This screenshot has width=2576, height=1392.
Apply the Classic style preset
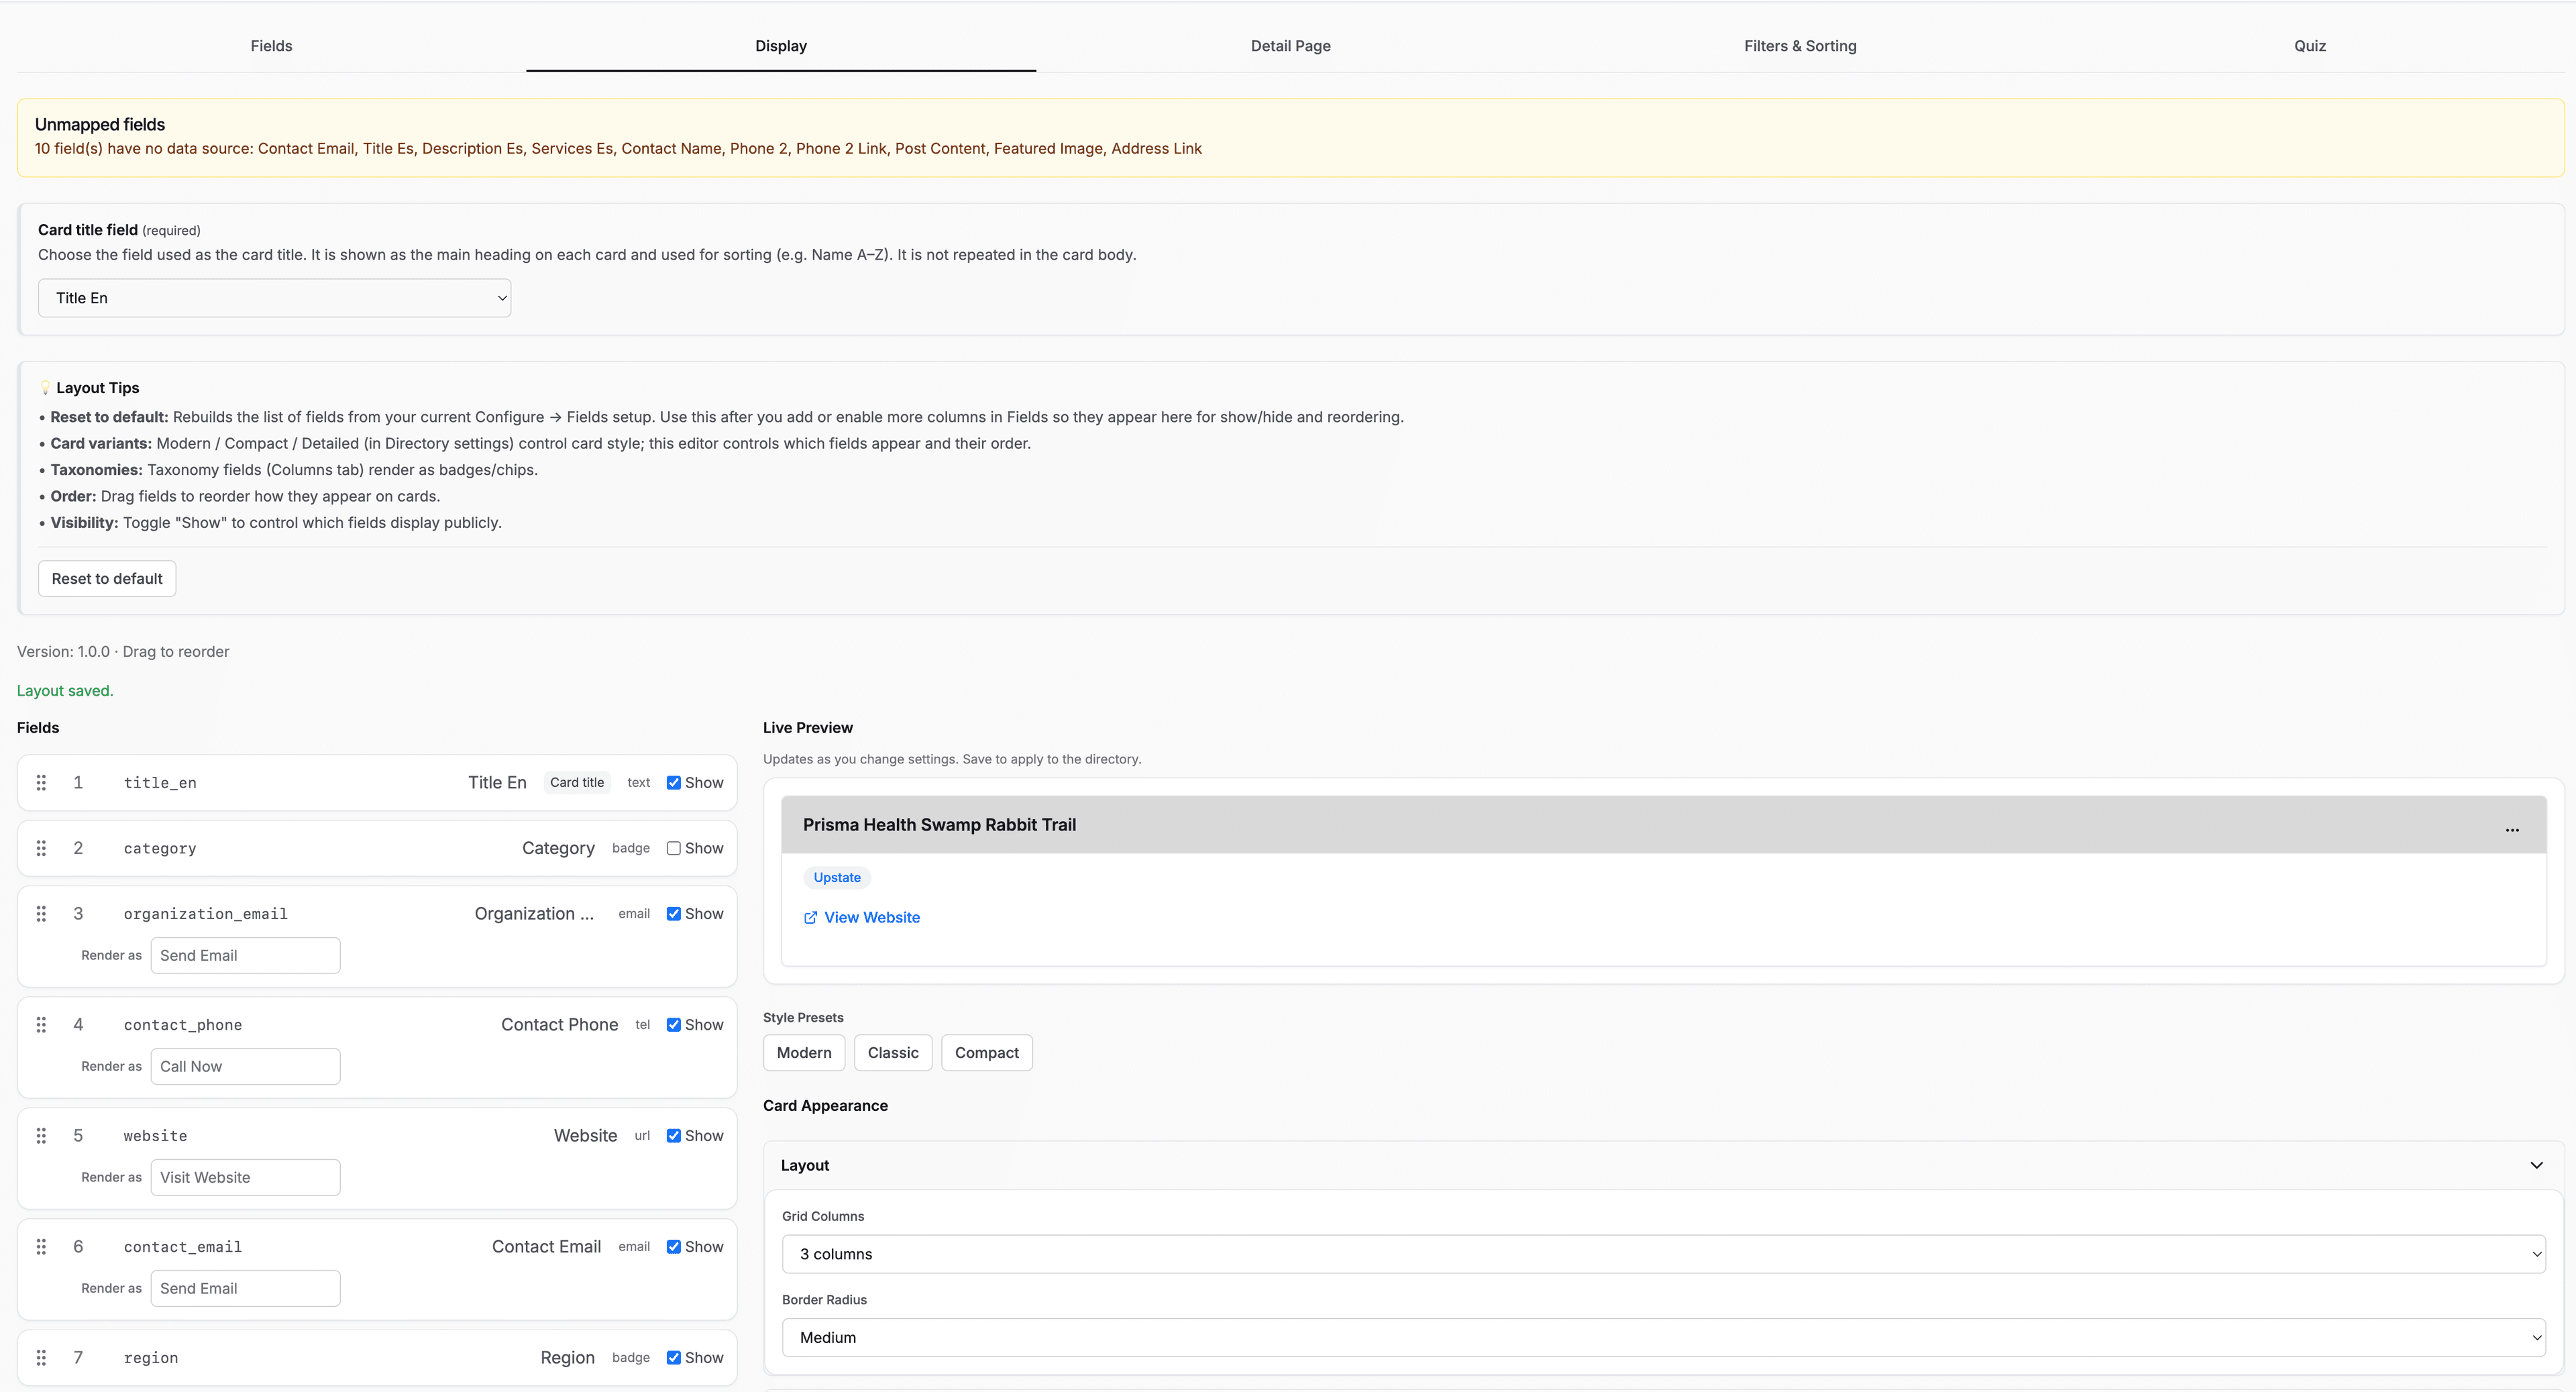(892, 1053)
